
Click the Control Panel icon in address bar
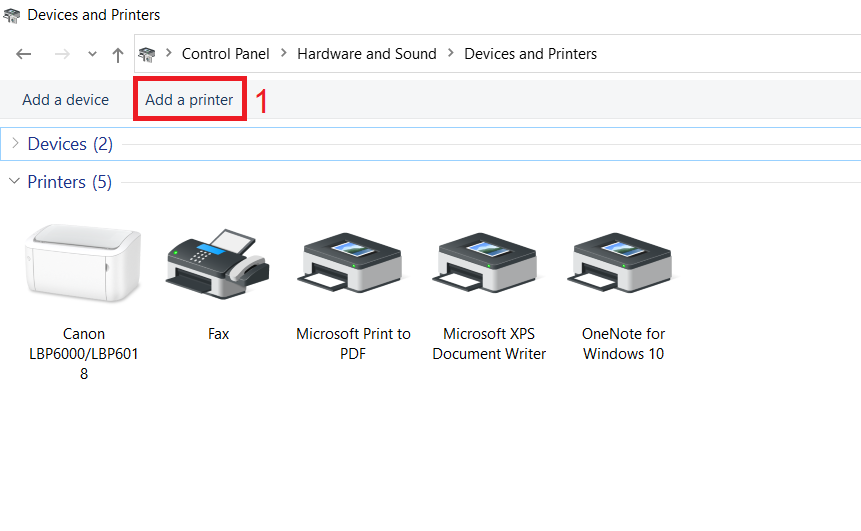[x=147, y=54]
